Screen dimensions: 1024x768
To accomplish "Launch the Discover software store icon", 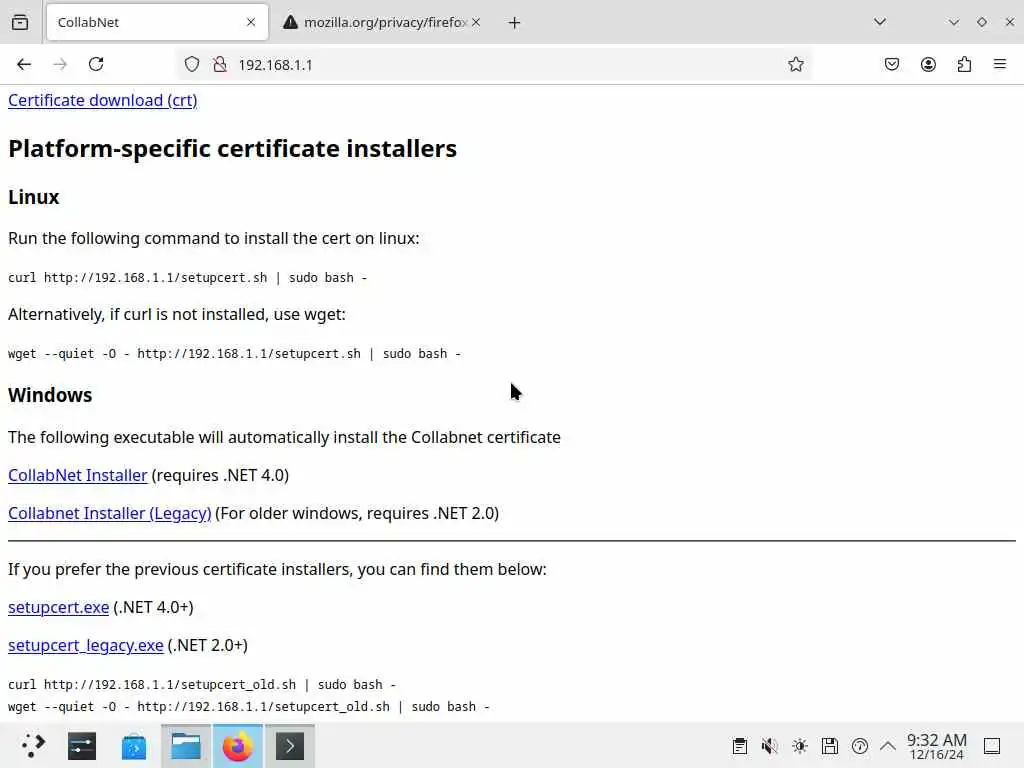I will (134, 746).
